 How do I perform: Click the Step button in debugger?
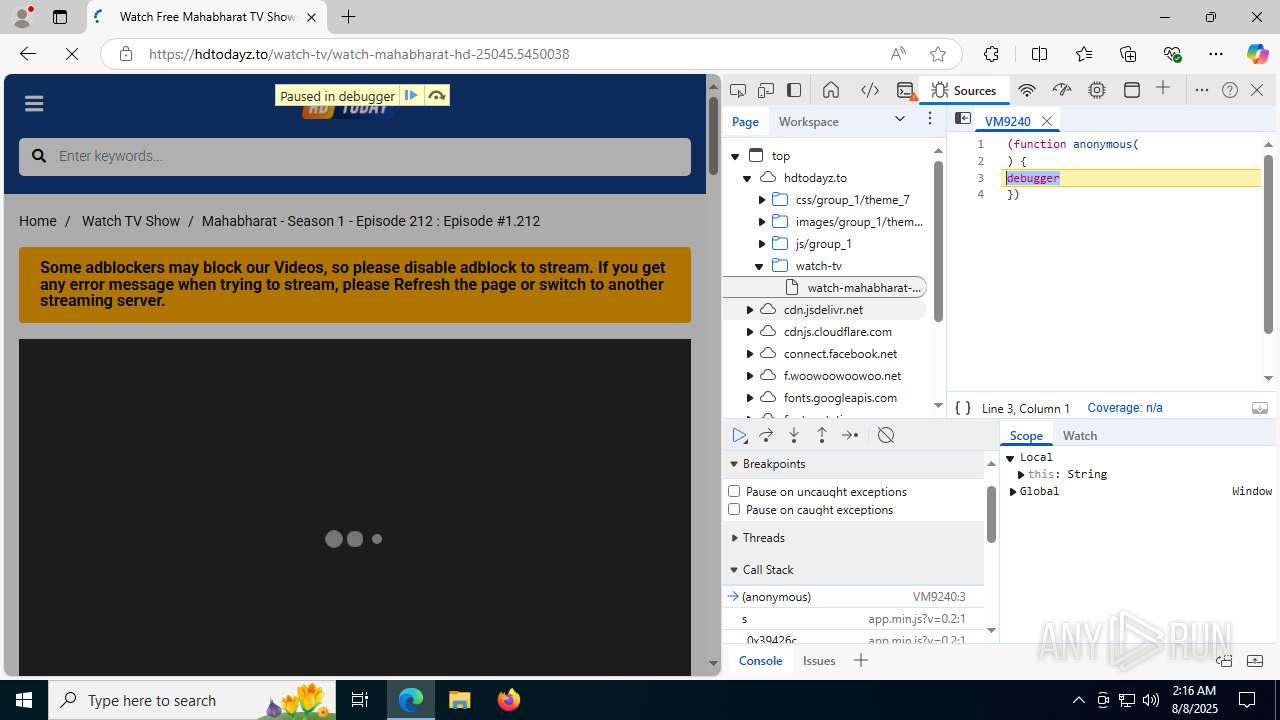850,435
